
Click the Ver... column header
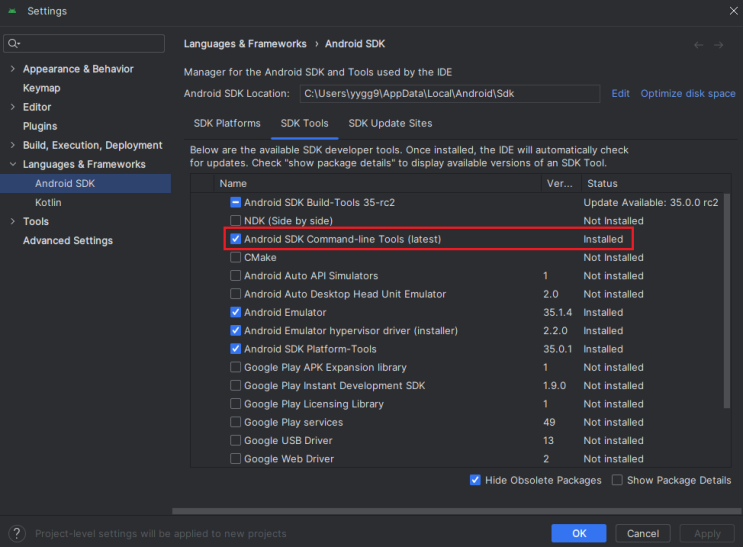(560, 183)
